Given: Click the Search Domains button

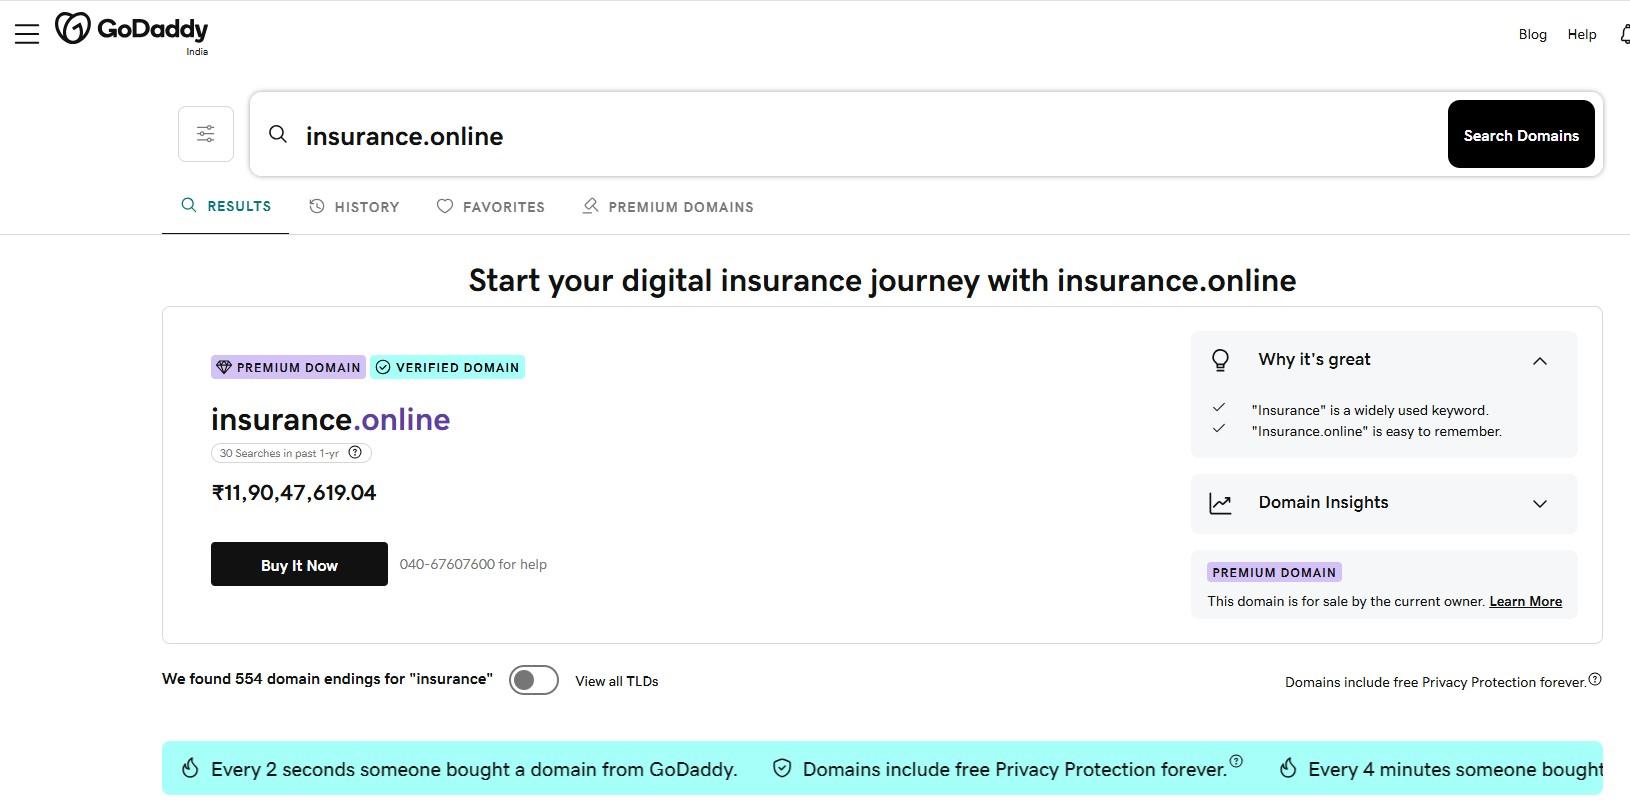Looking at the screenshot, I should 1521,134.
